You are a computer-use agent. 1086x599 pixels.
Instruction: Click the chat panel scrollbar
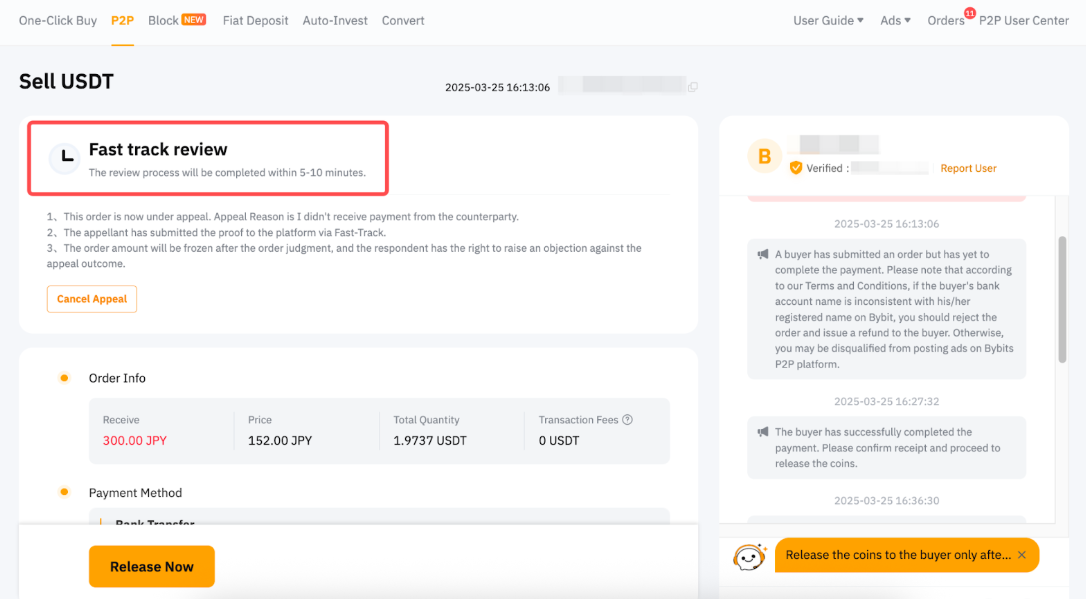(1062, 300)
